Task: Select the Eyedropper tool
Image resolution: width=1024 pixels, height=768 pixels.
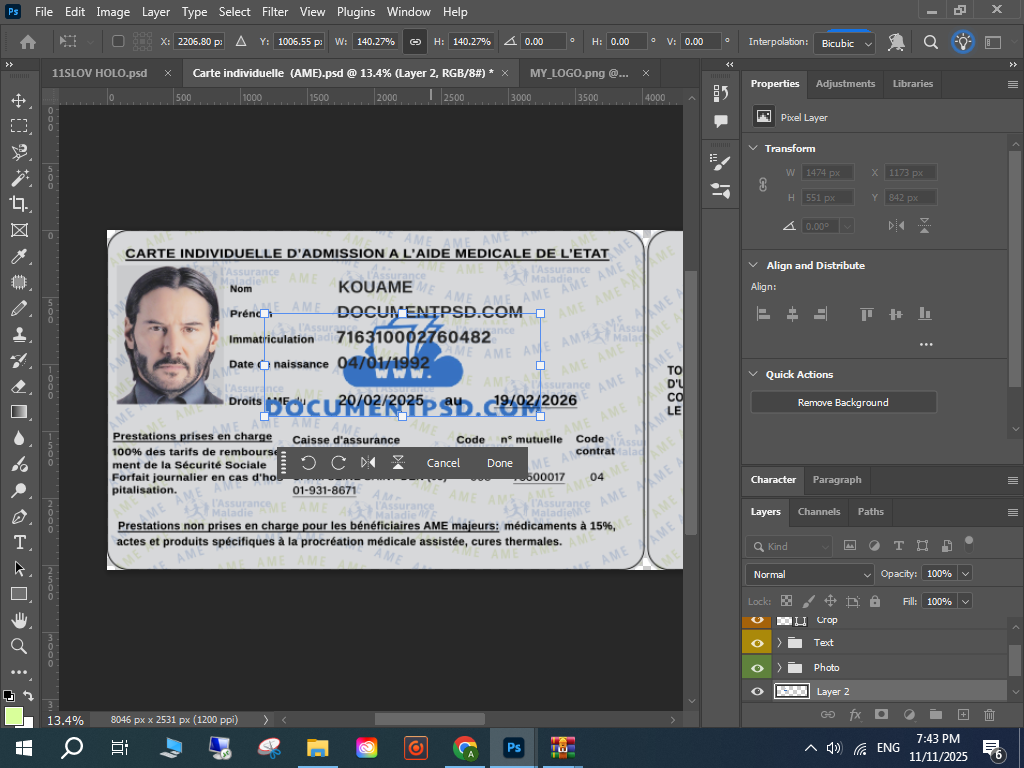Action: [18, 257]
